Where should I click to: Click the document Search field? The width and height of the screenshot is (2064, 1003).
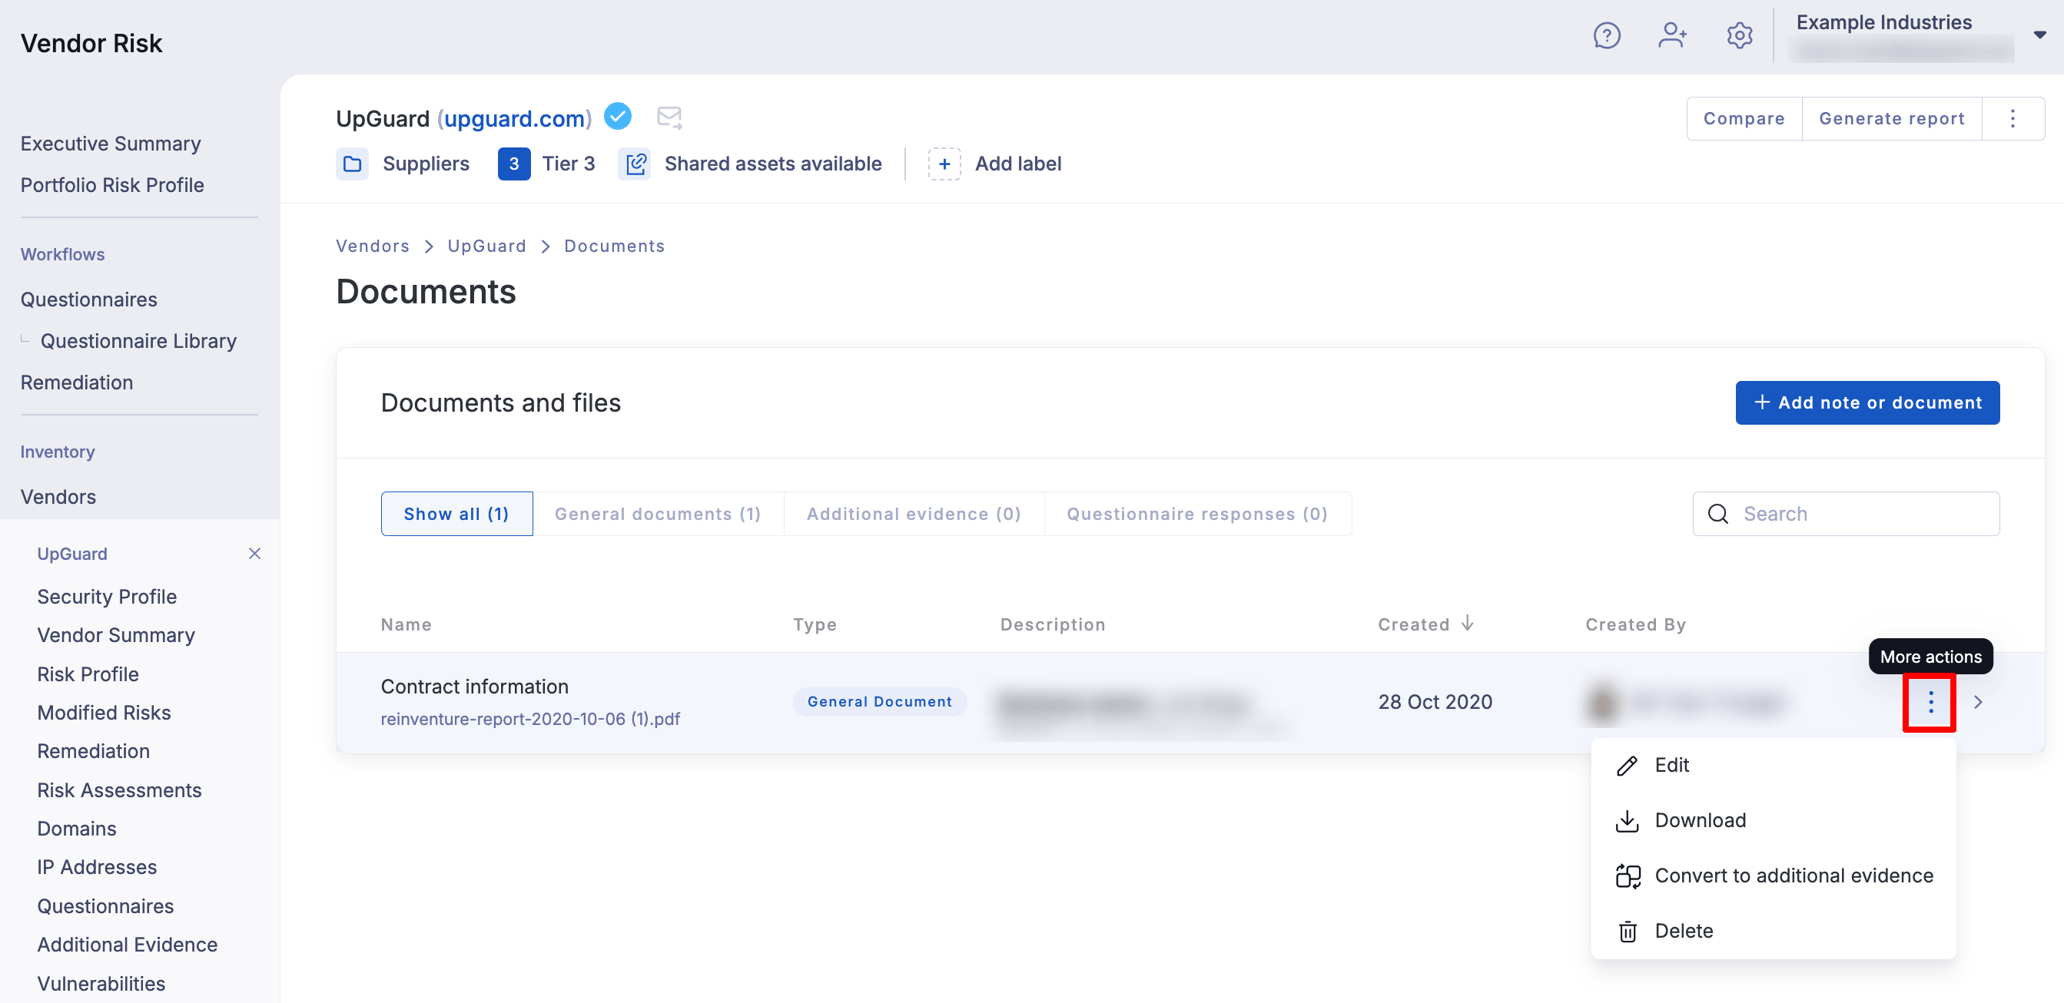[1846, 514]
